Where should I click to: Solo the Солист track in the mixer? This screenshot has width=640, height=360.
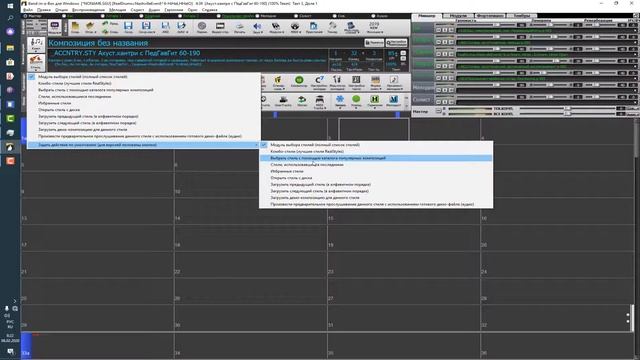click(x=444, y=102)
